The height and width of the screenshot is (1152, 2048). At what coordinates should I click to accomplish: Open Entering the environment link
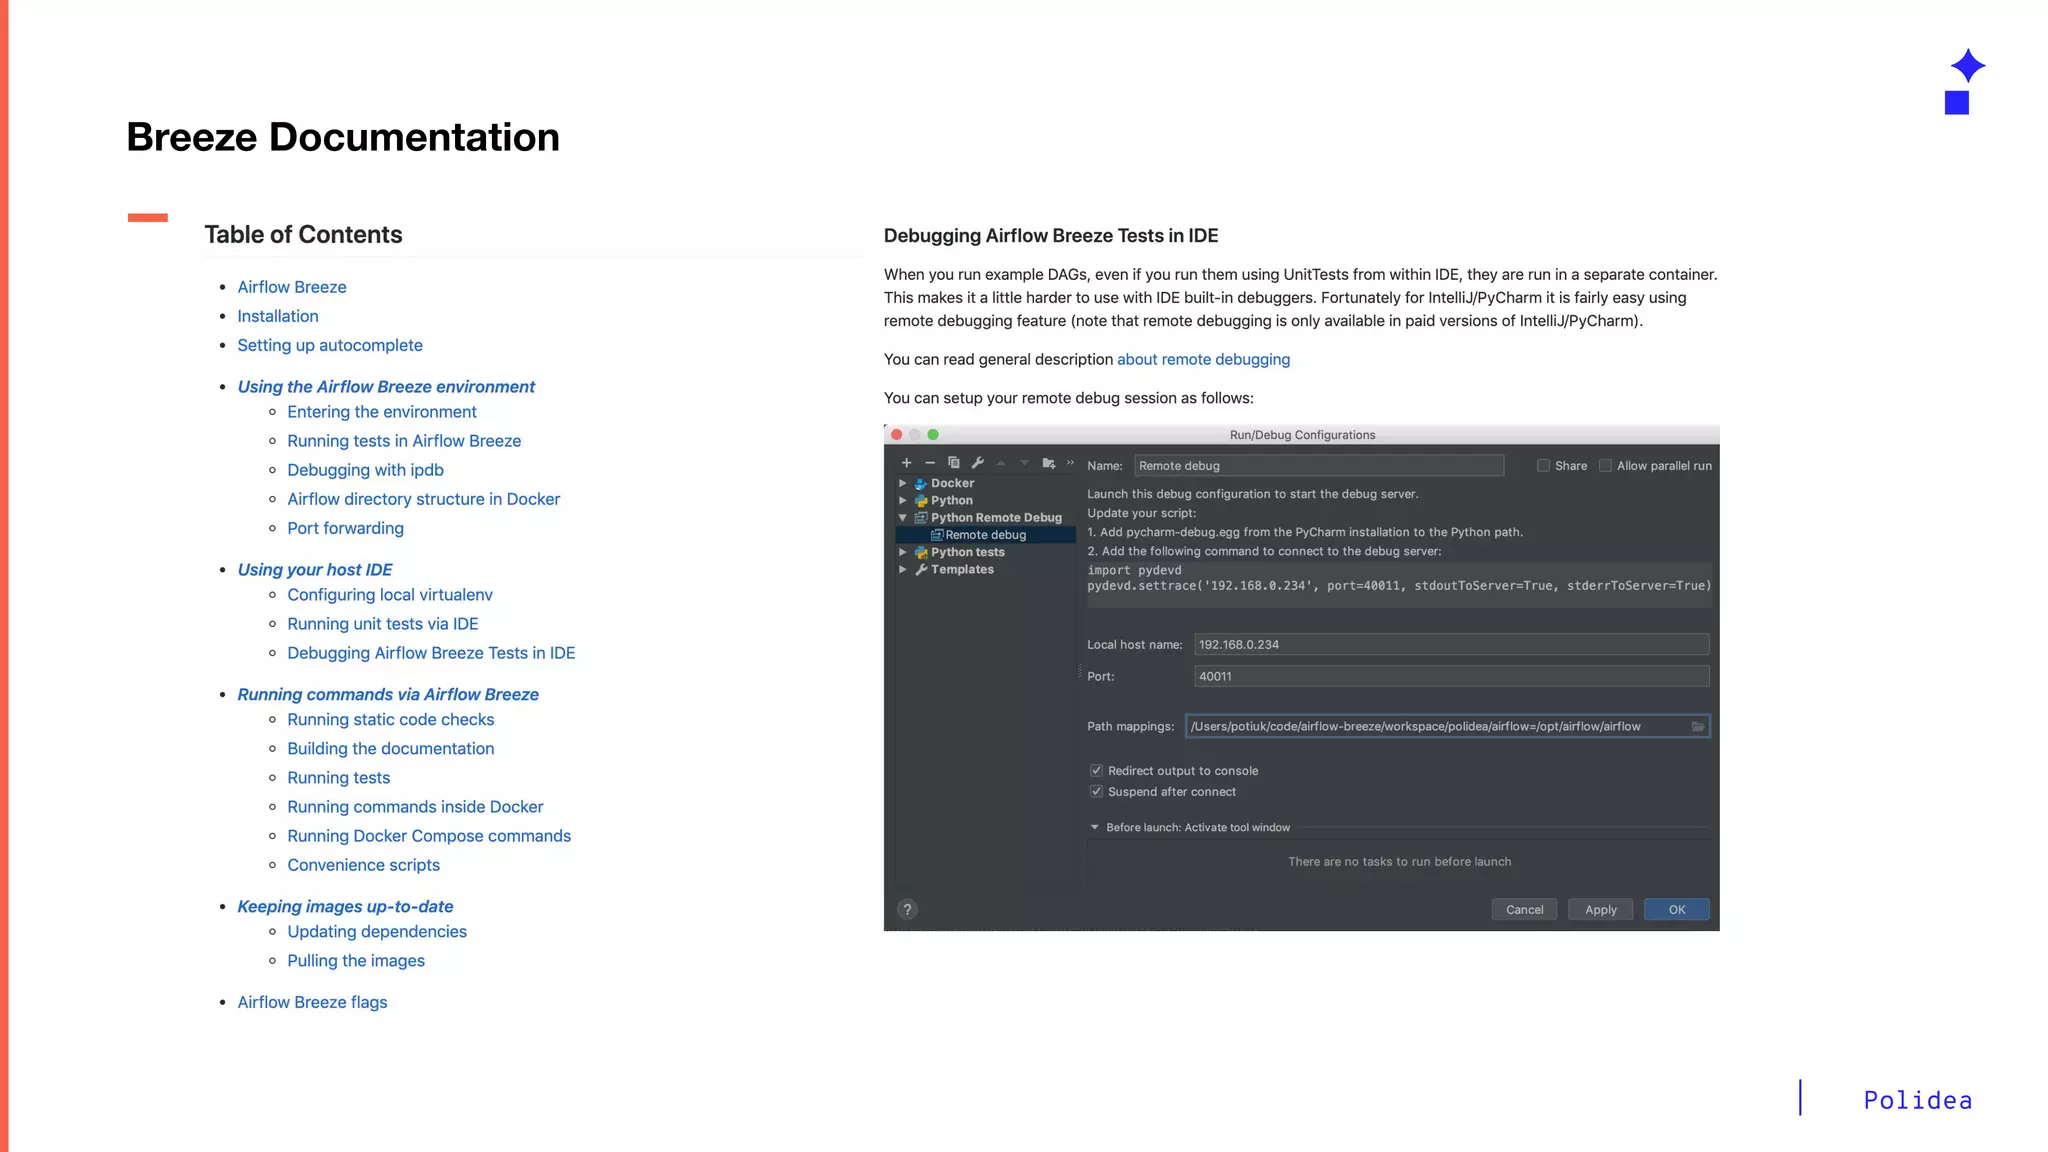[382, 412]
